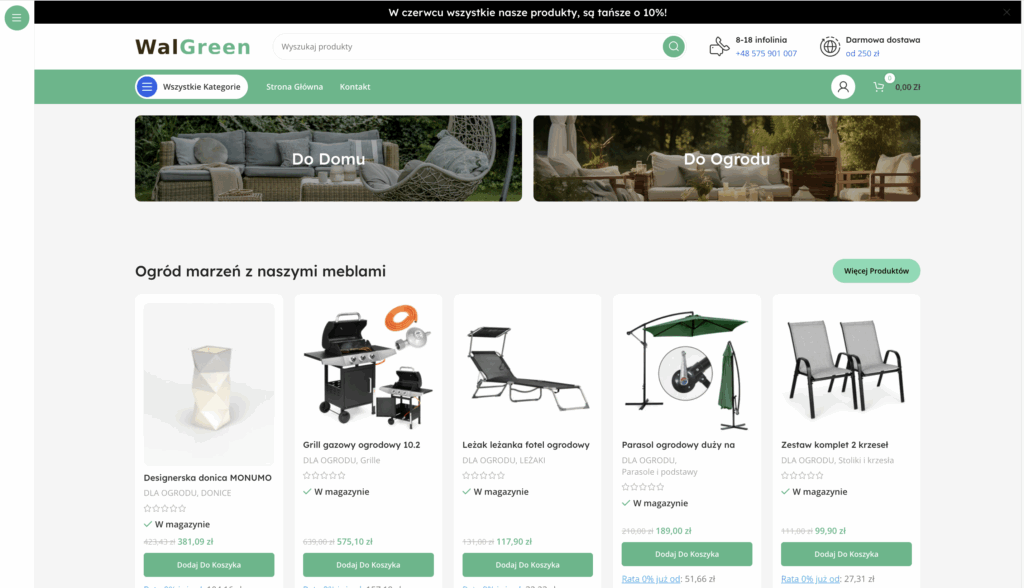
Task: Click the infolinia phone hand icon
Action: tap(719, 46)
